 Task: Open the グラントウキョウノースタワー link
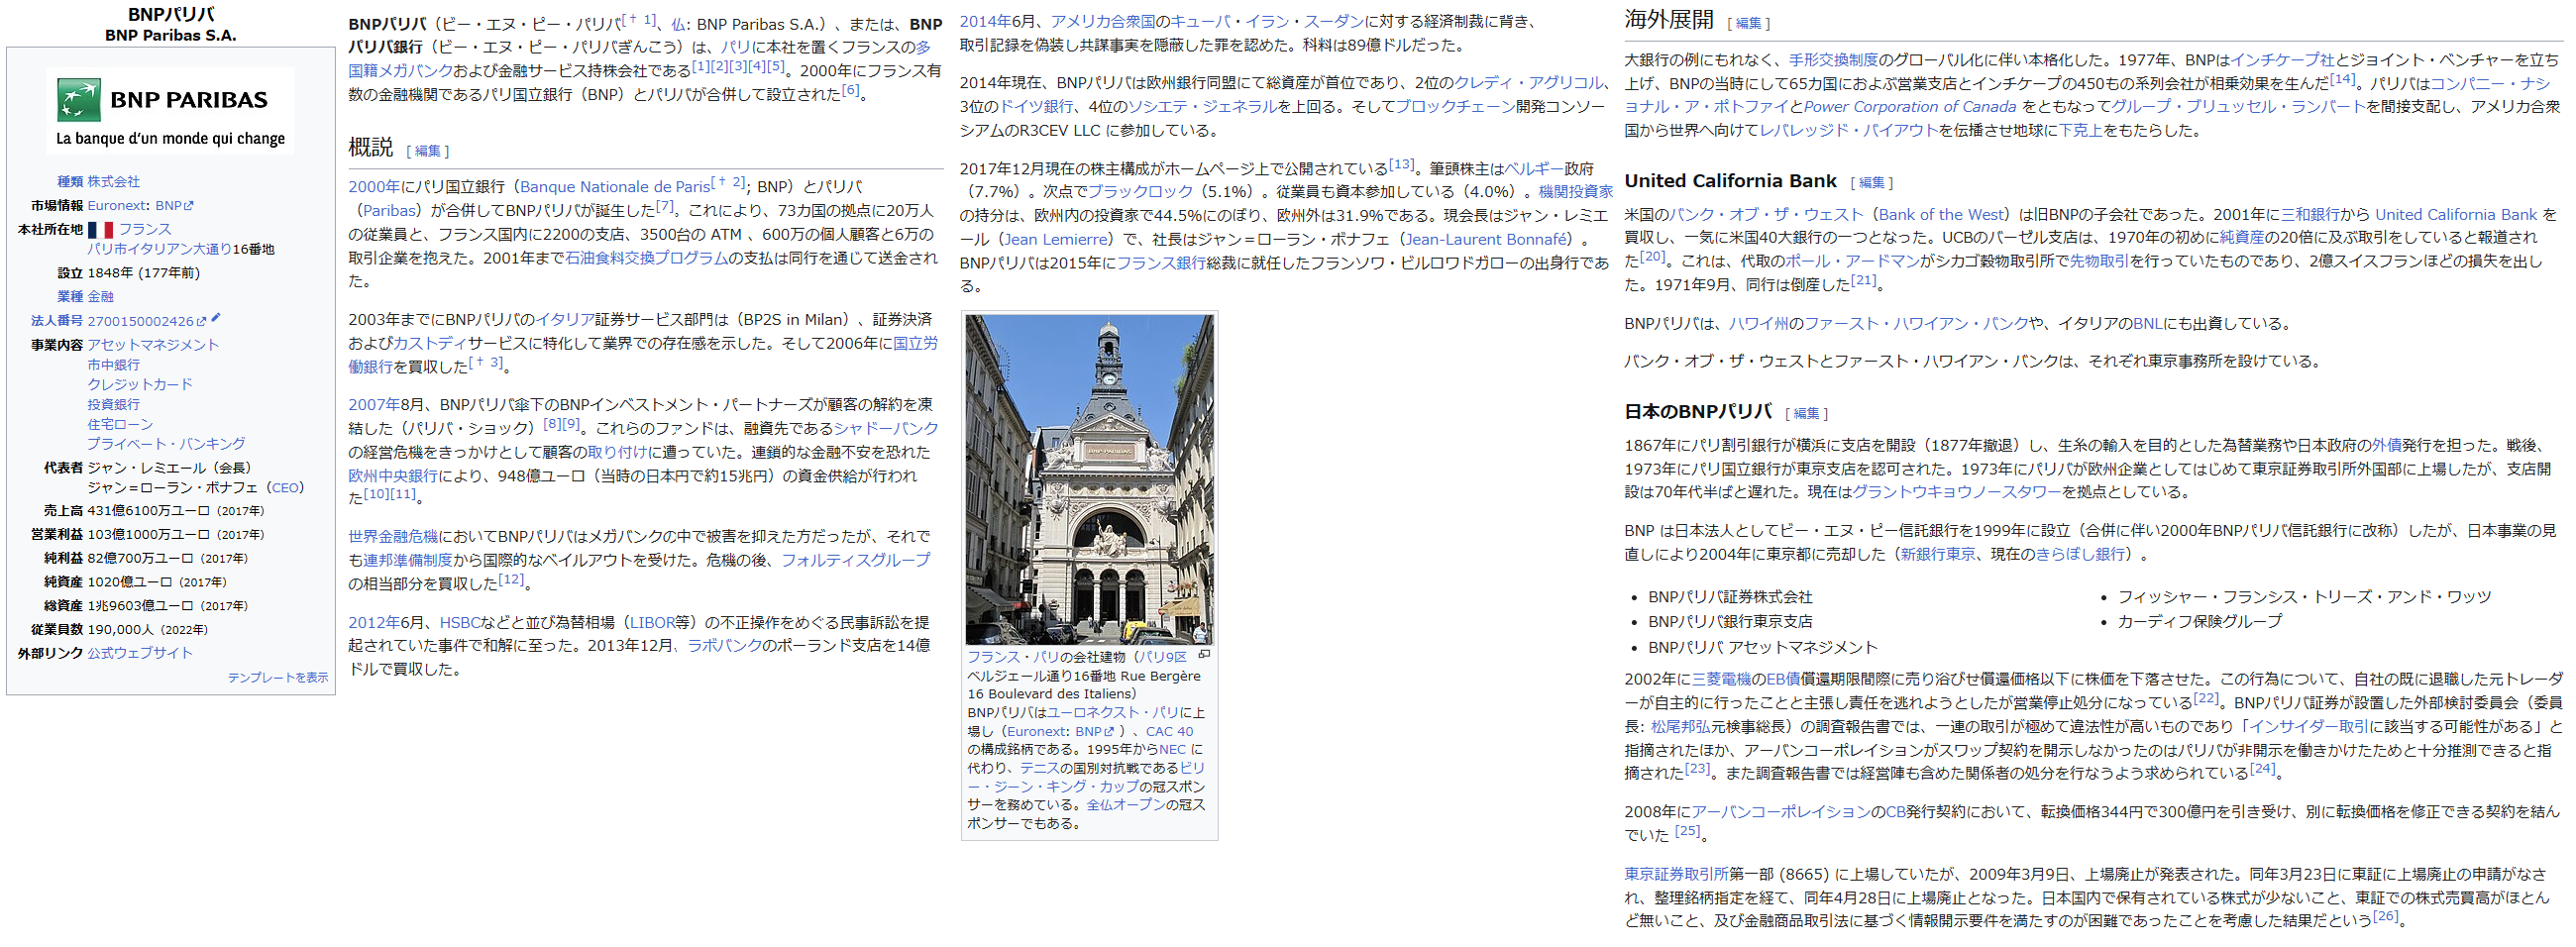[1957, 493]
